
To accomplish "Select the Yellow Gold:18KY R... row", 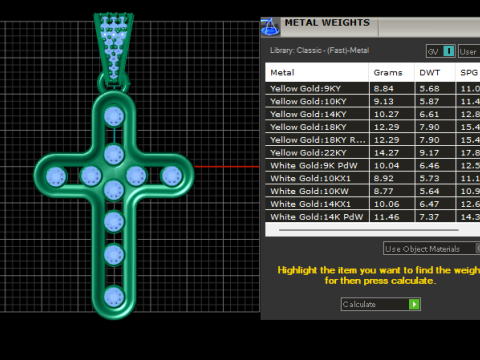I will pos(373,140).
